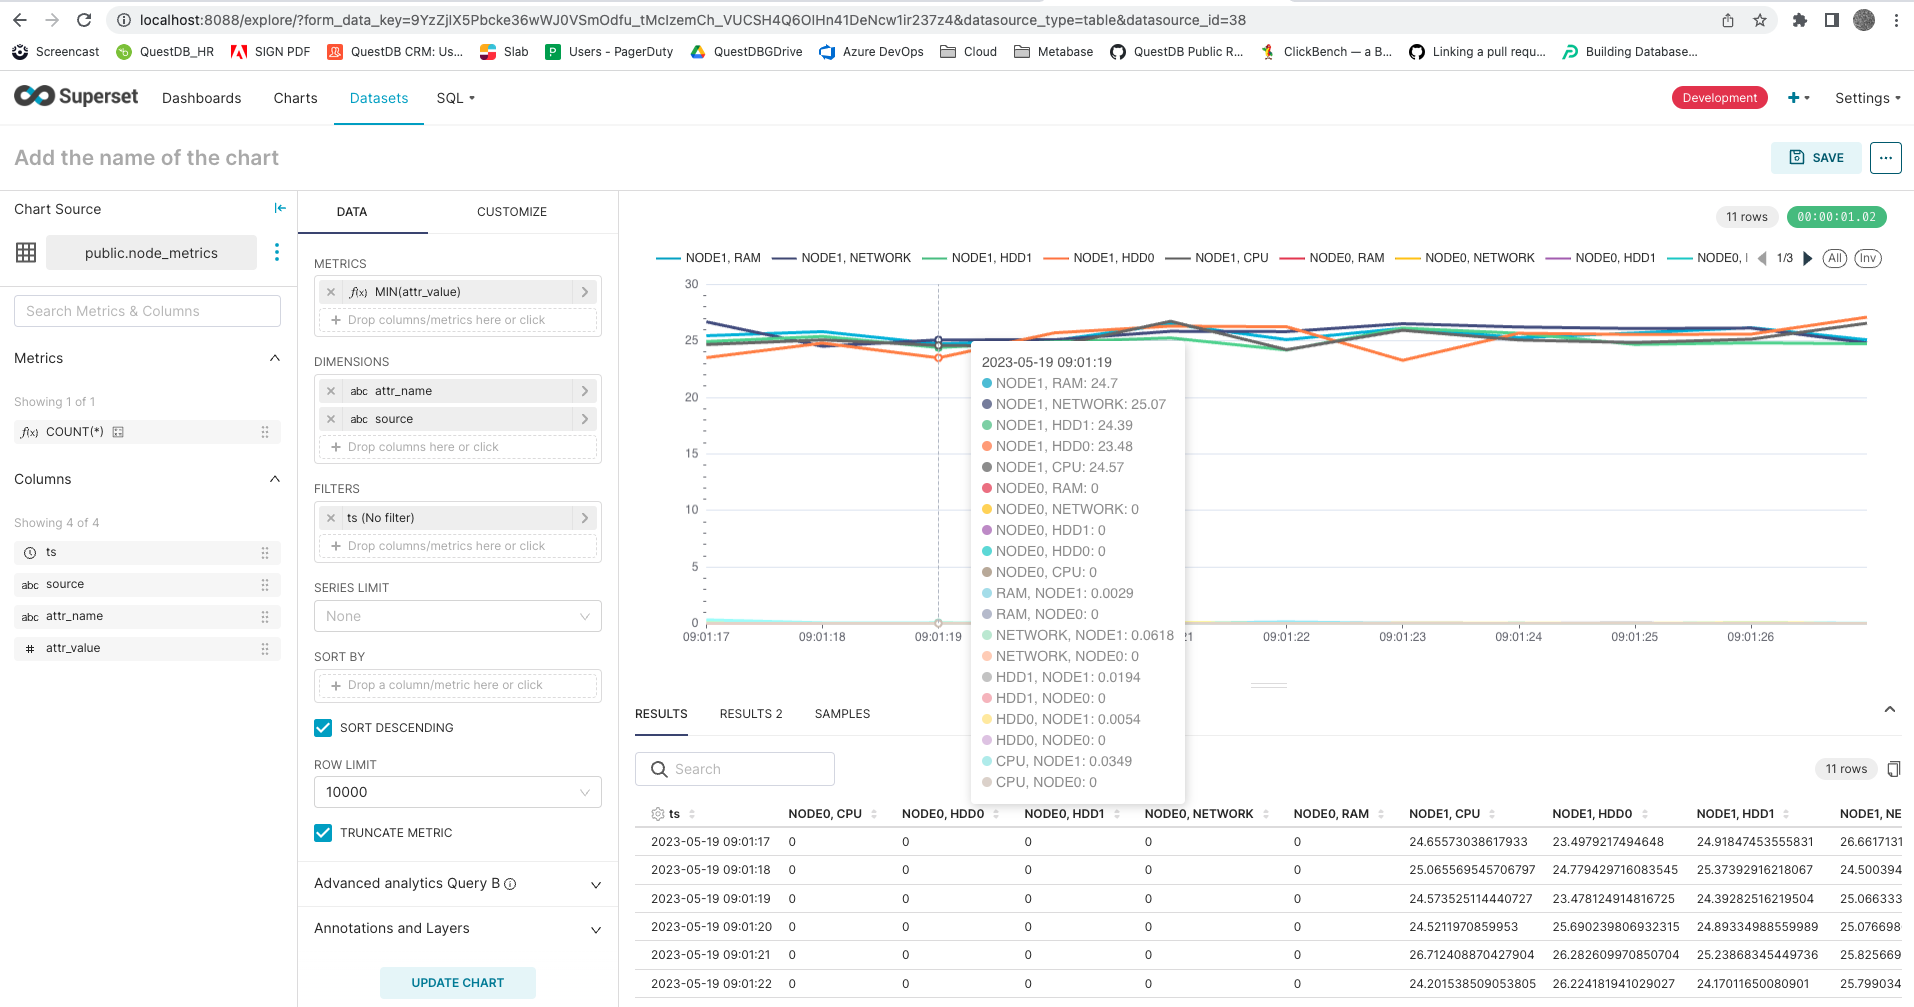This screenshot has height=1007, width=1914.
Task: Select all legend series with All button
Action: click(x=1834, y=258)
